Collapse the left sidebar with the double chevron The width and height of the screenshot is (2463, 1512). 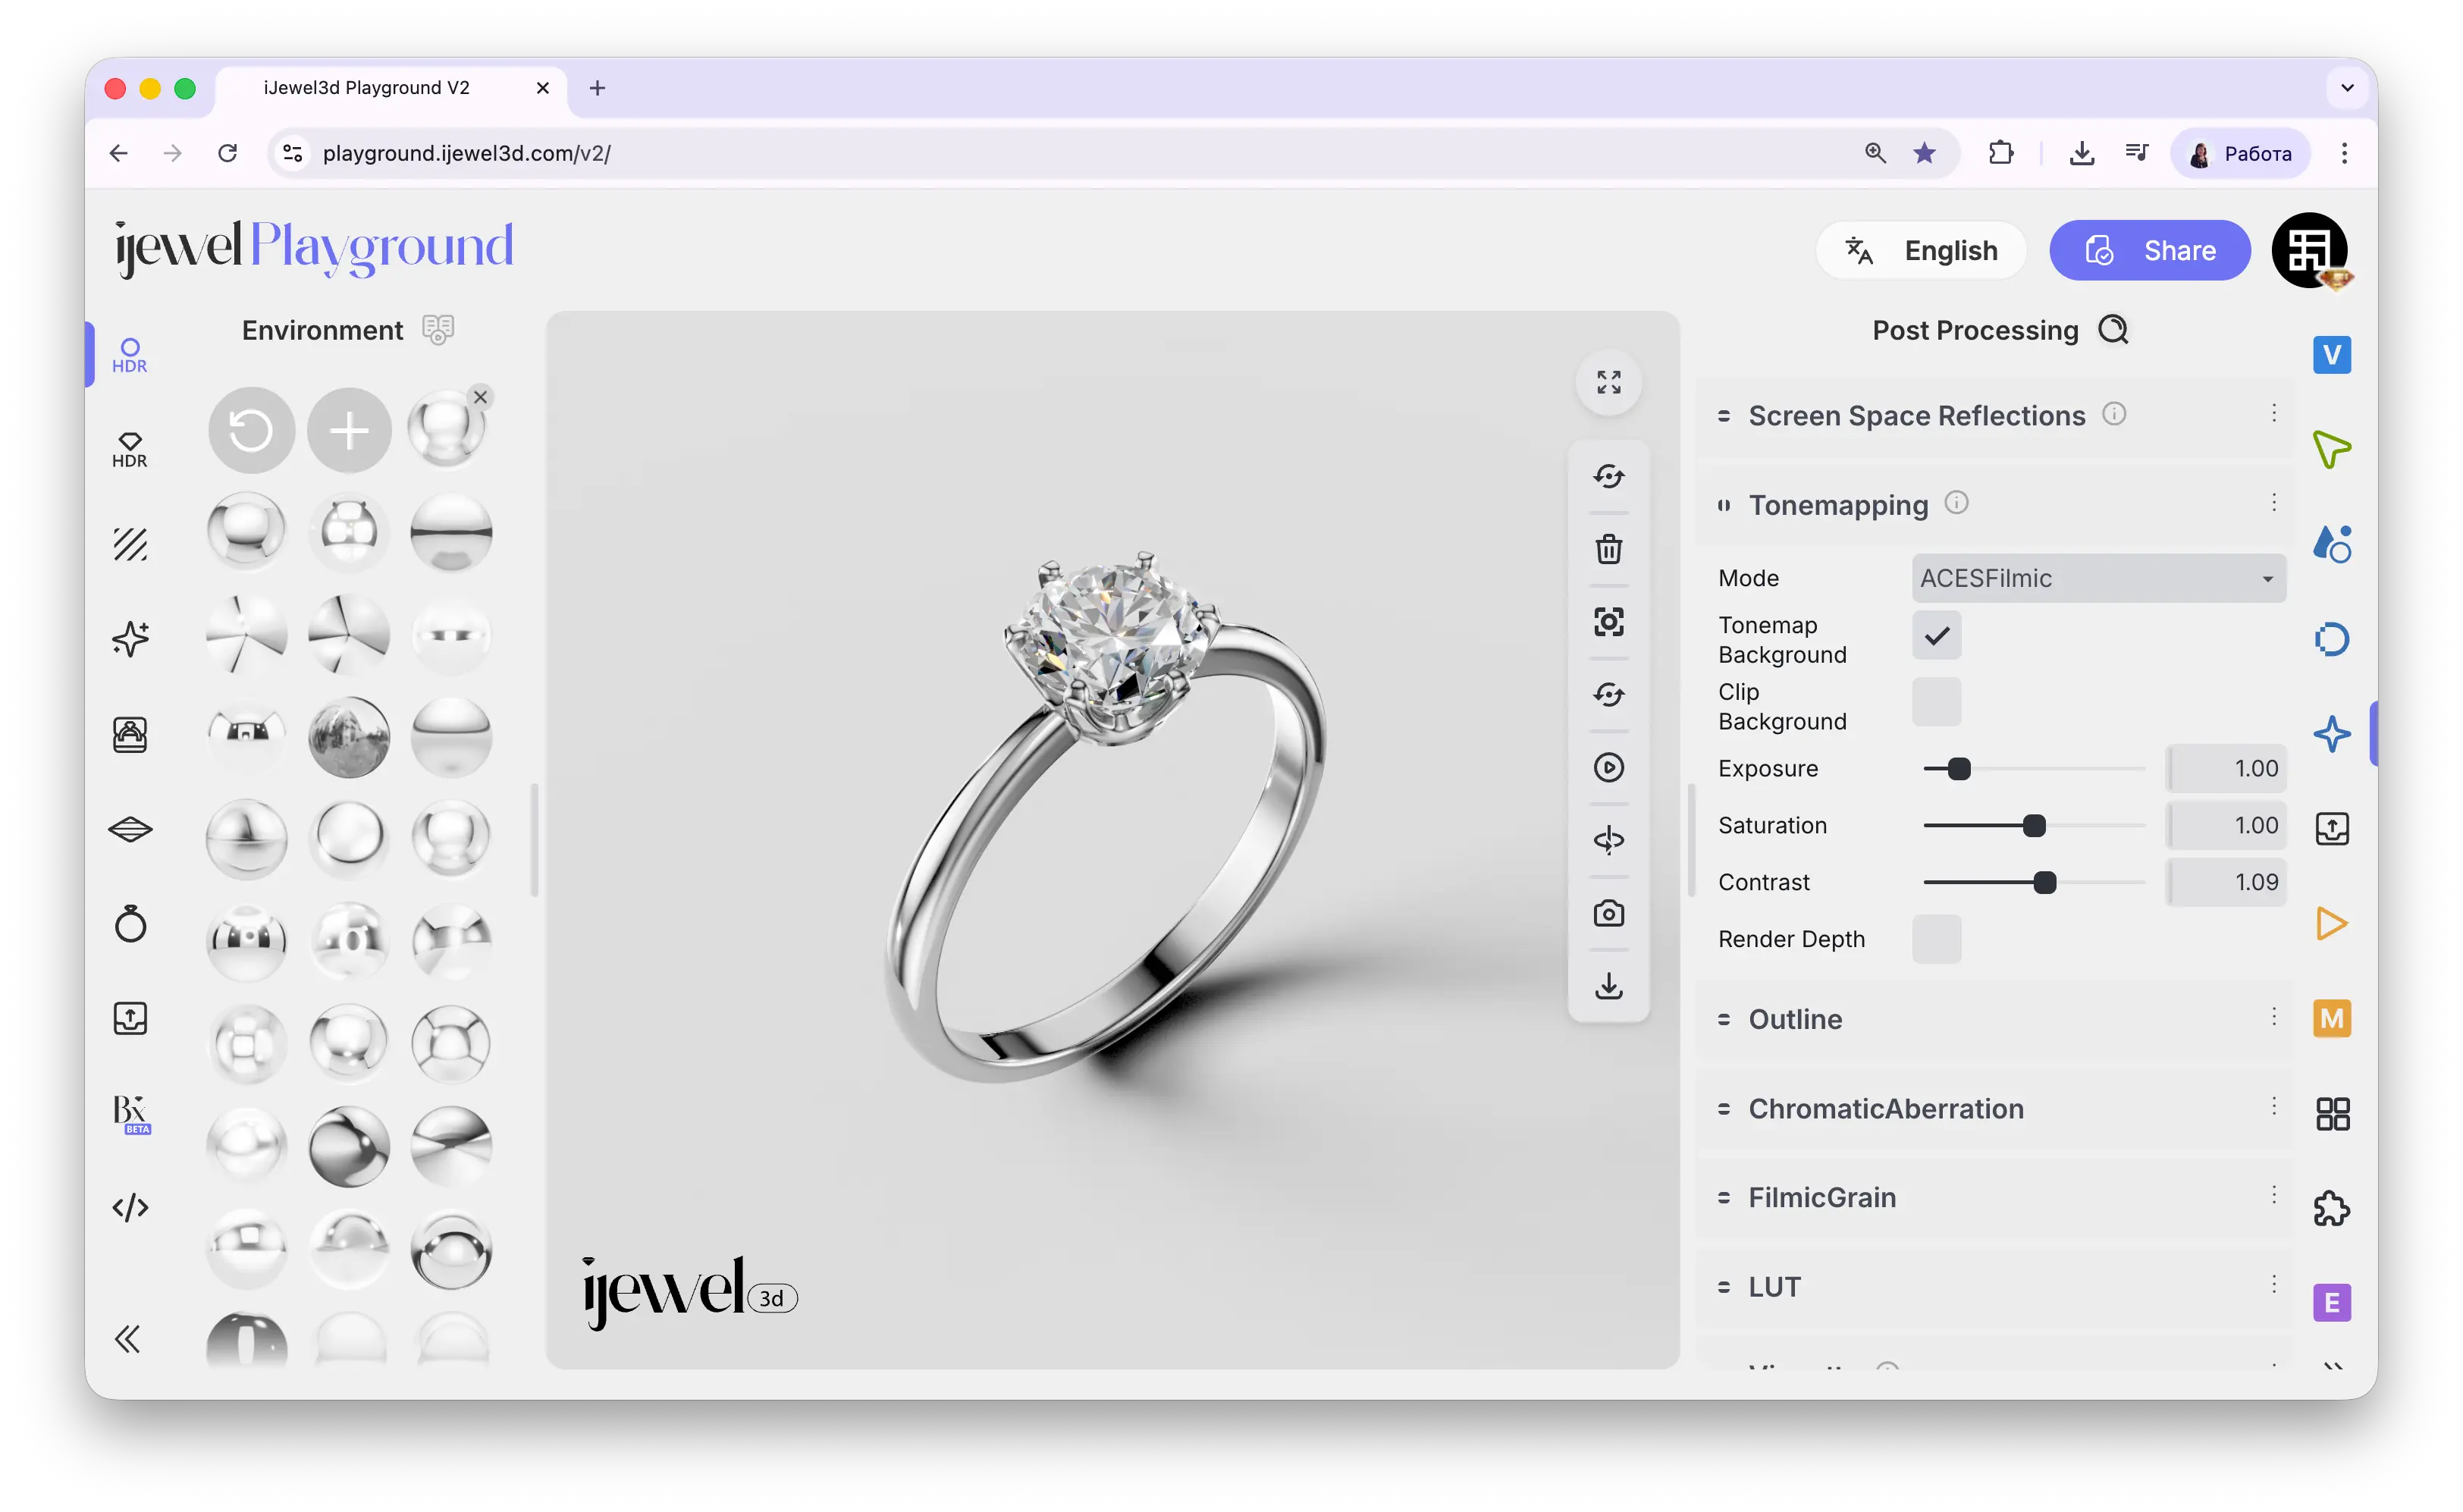coord(127,1338)
